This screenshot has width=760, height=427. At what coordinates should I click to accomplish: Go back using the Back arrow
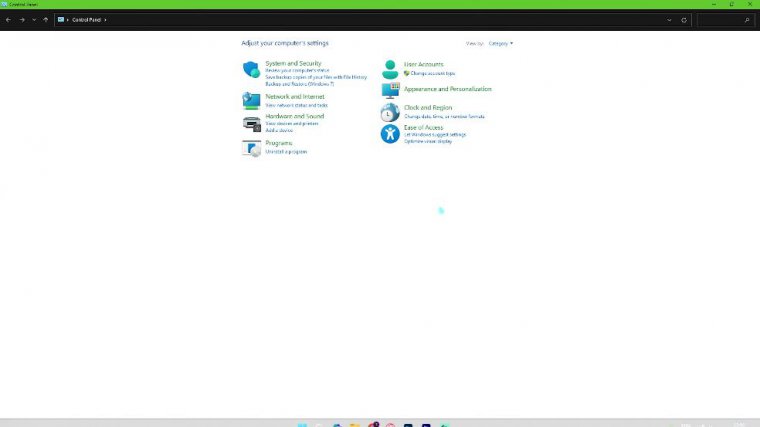pyautogui.click(x=9, y=20)
